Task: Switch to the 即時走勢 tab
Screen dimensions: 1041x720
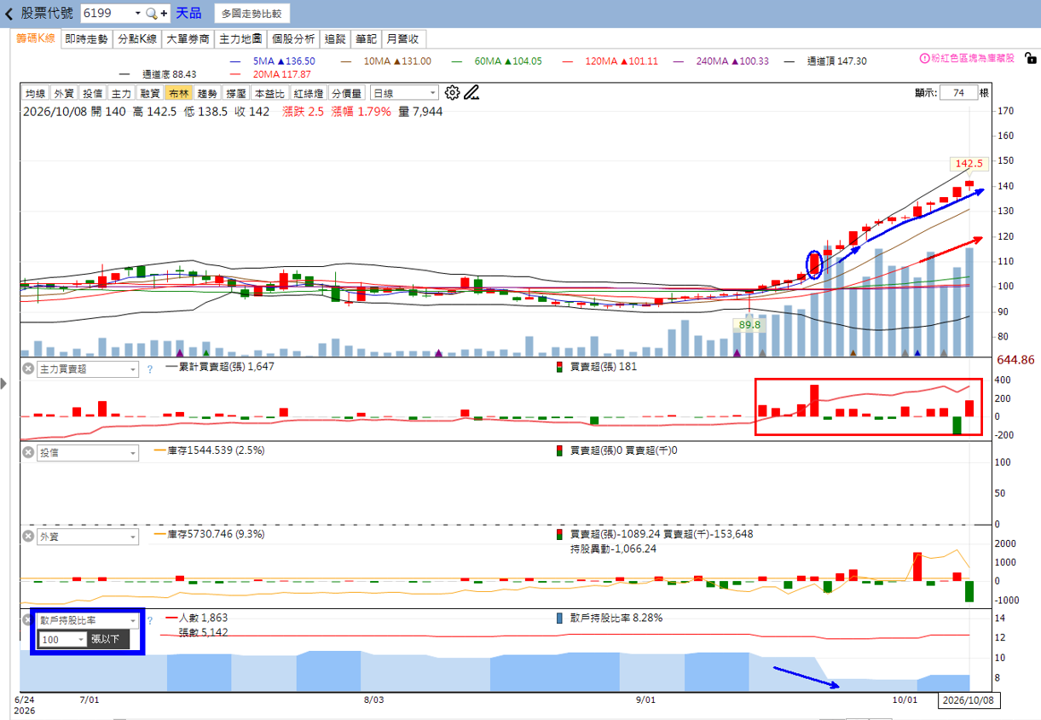Action: point(86,39)
